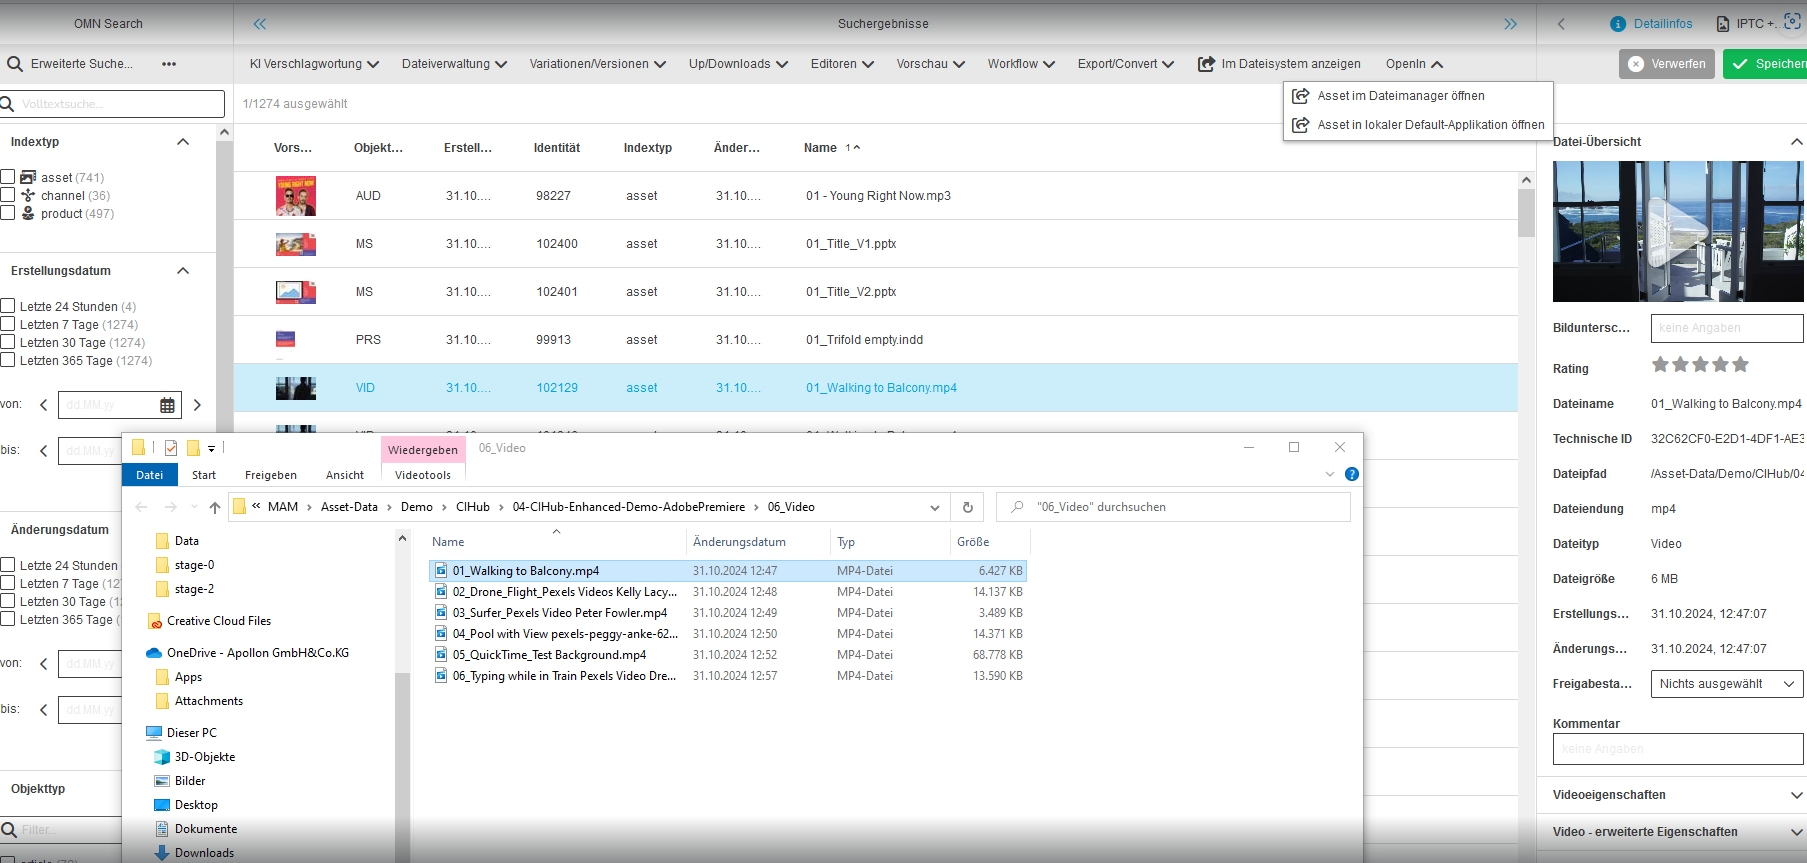Tick the Letzten 7 Tage creation checkbox
The width and height of the screenshot is (1807, 863).
(x=8, y=324)
